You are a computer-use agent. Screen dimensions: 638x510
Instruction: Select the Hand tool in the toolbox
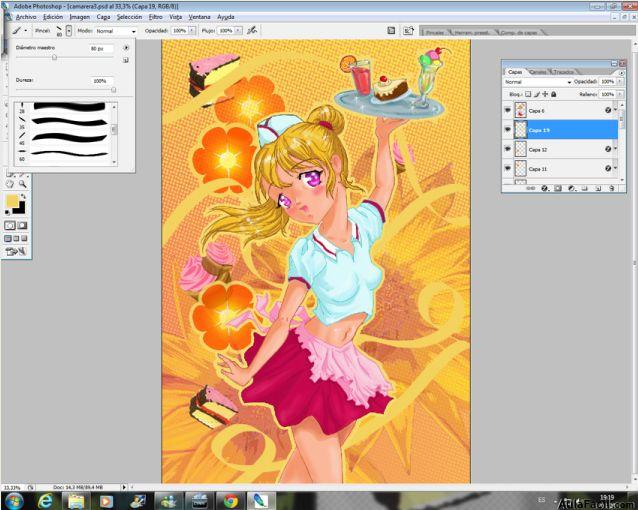point(10,184)
